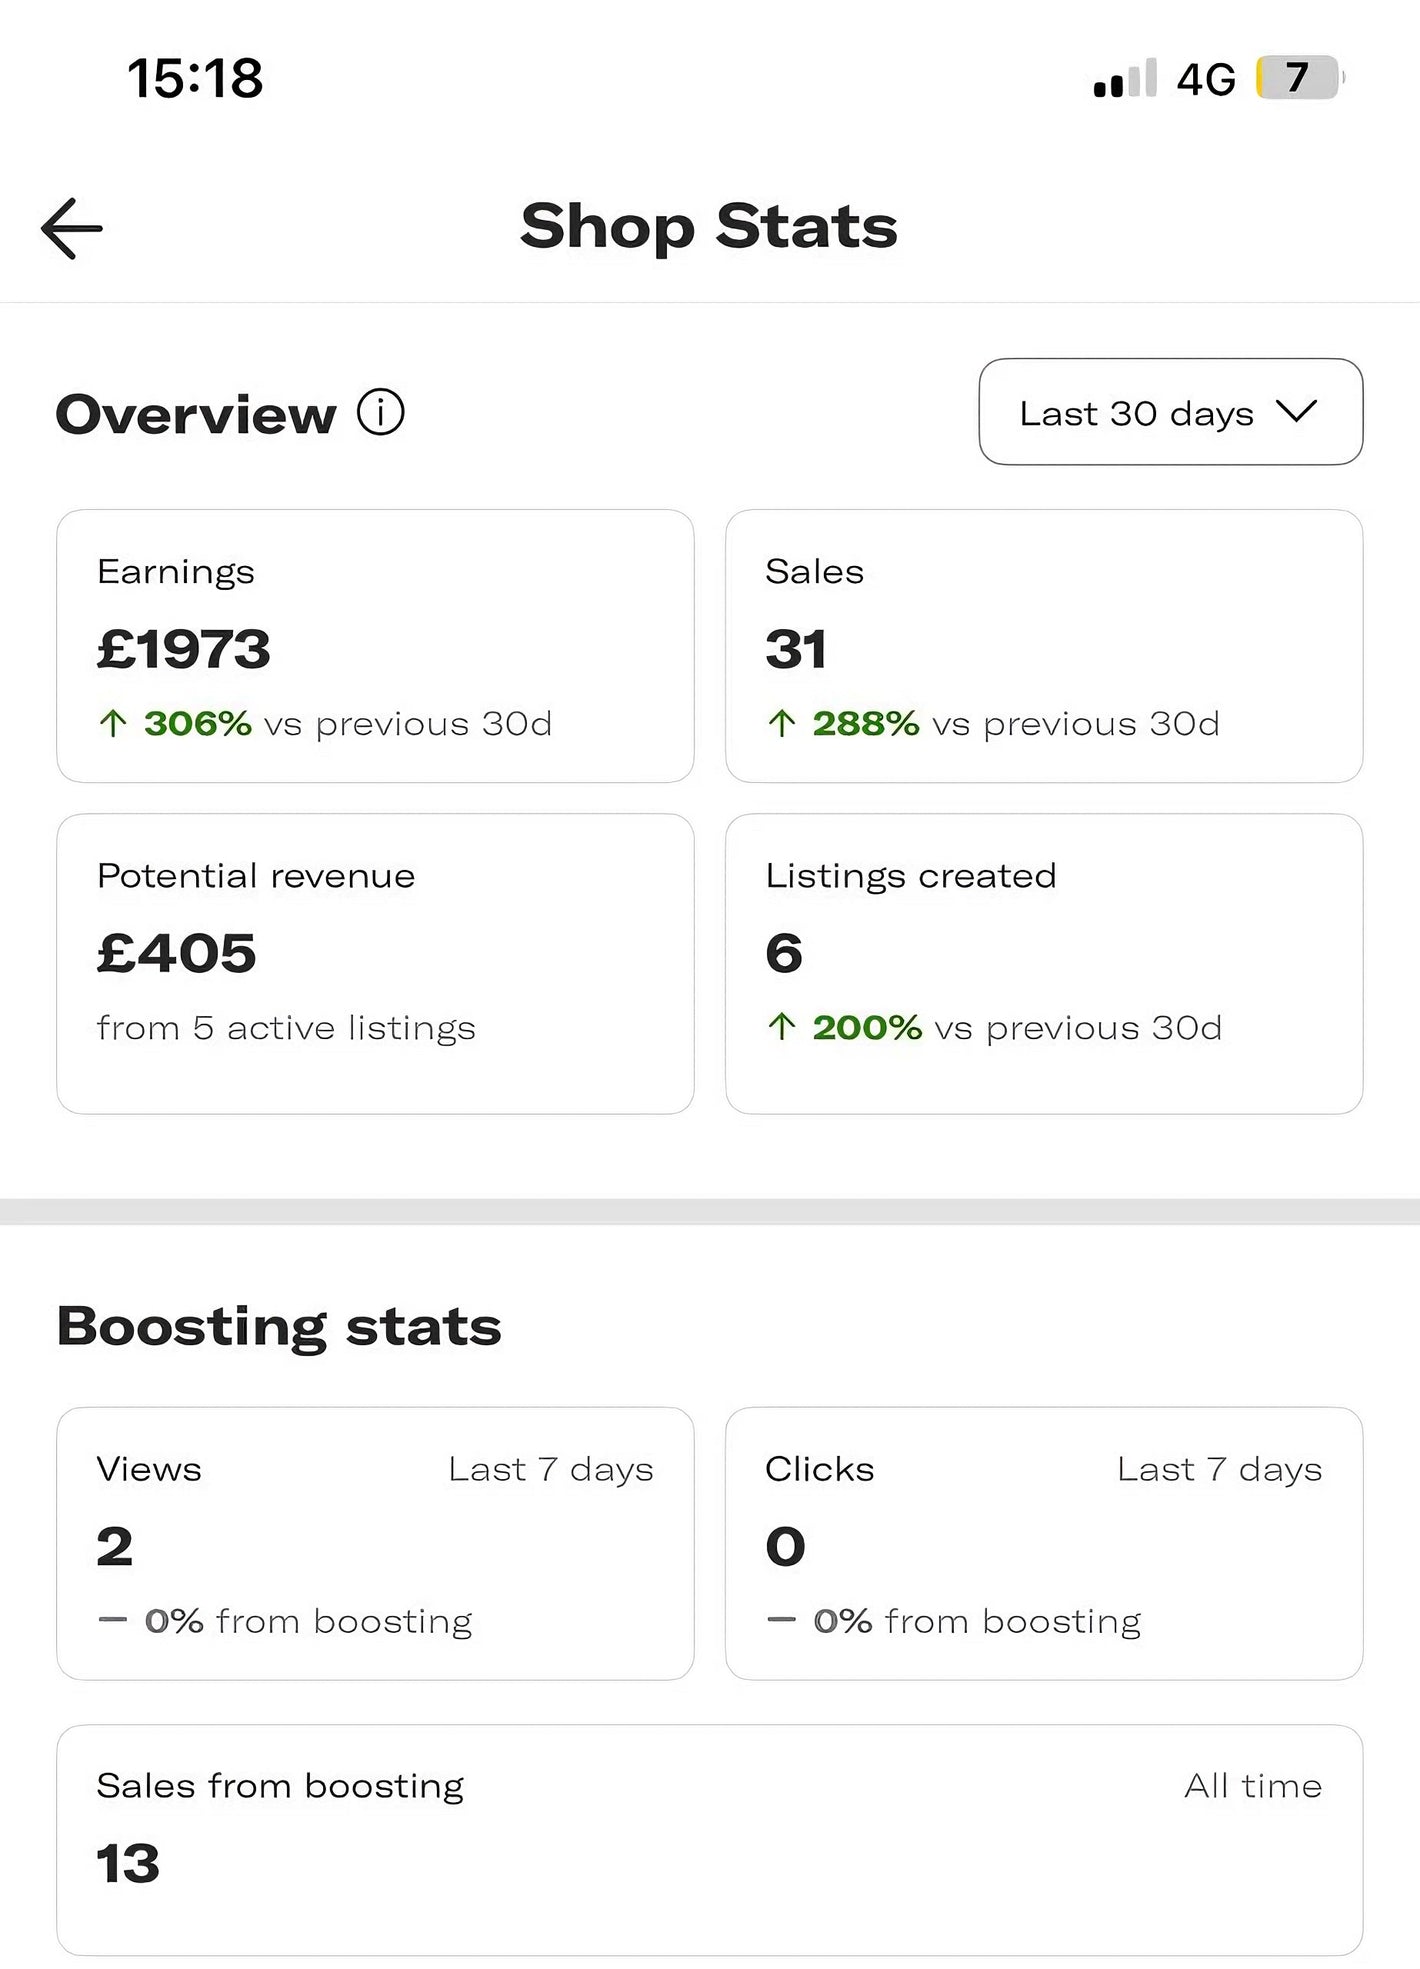Image resolution: width=1420 pixels, height=1969 pixels.
Task: Tap the dash icon beside Views 0%
Action: pos(113,1621)
